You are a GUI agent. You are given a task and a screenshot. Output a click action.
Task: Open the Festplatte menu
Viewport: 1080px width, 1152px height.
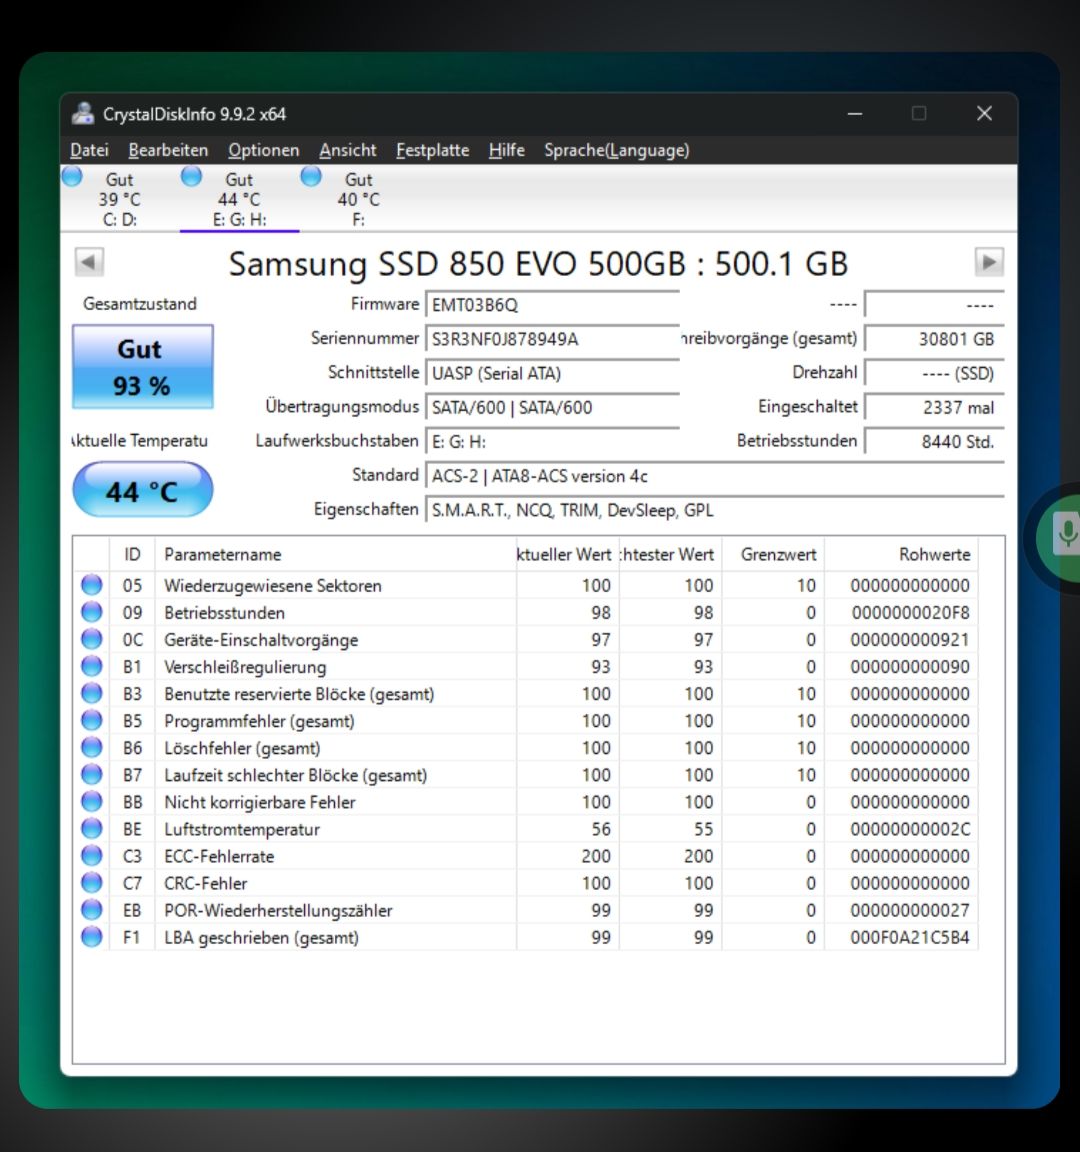[433, 150]
